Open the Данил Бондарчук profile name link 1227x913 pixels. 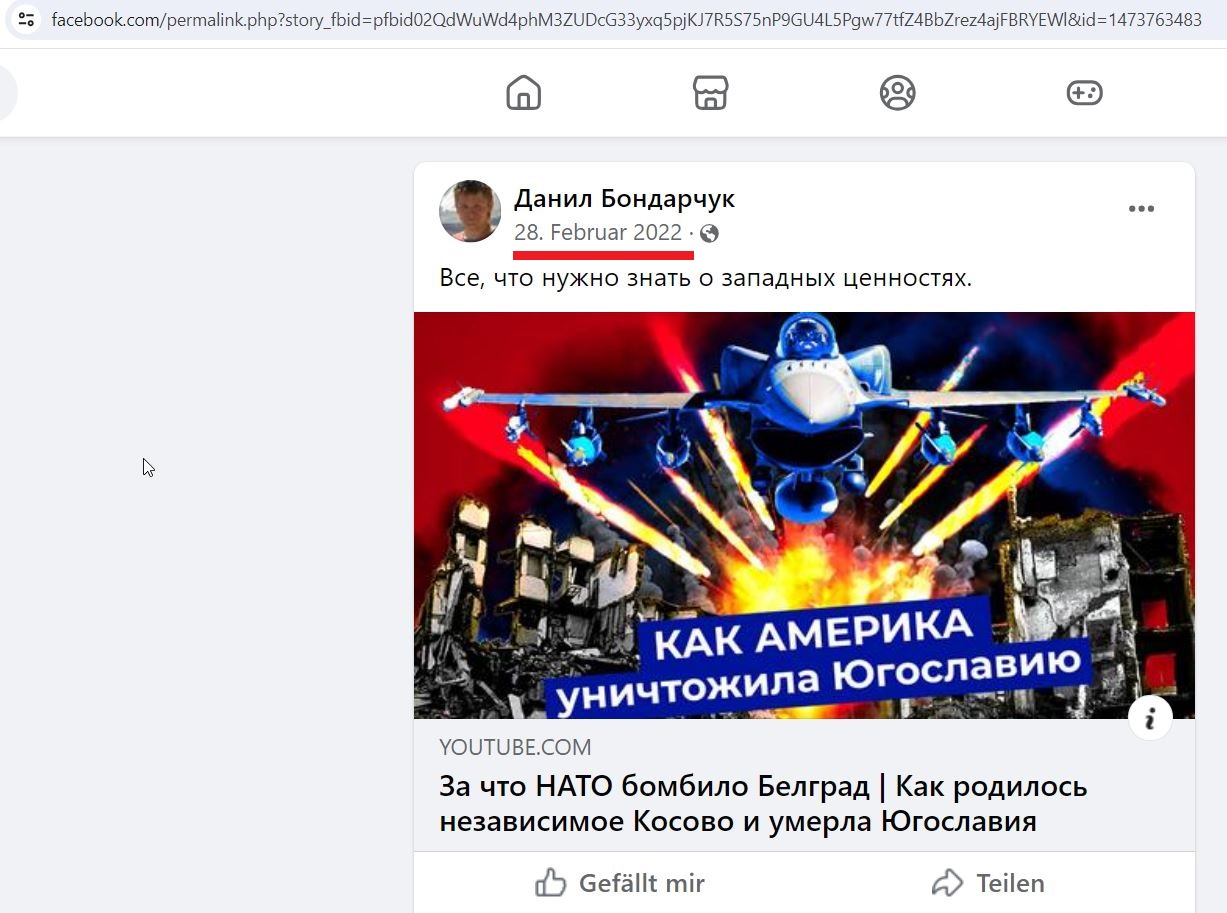(x=624, y=199)
